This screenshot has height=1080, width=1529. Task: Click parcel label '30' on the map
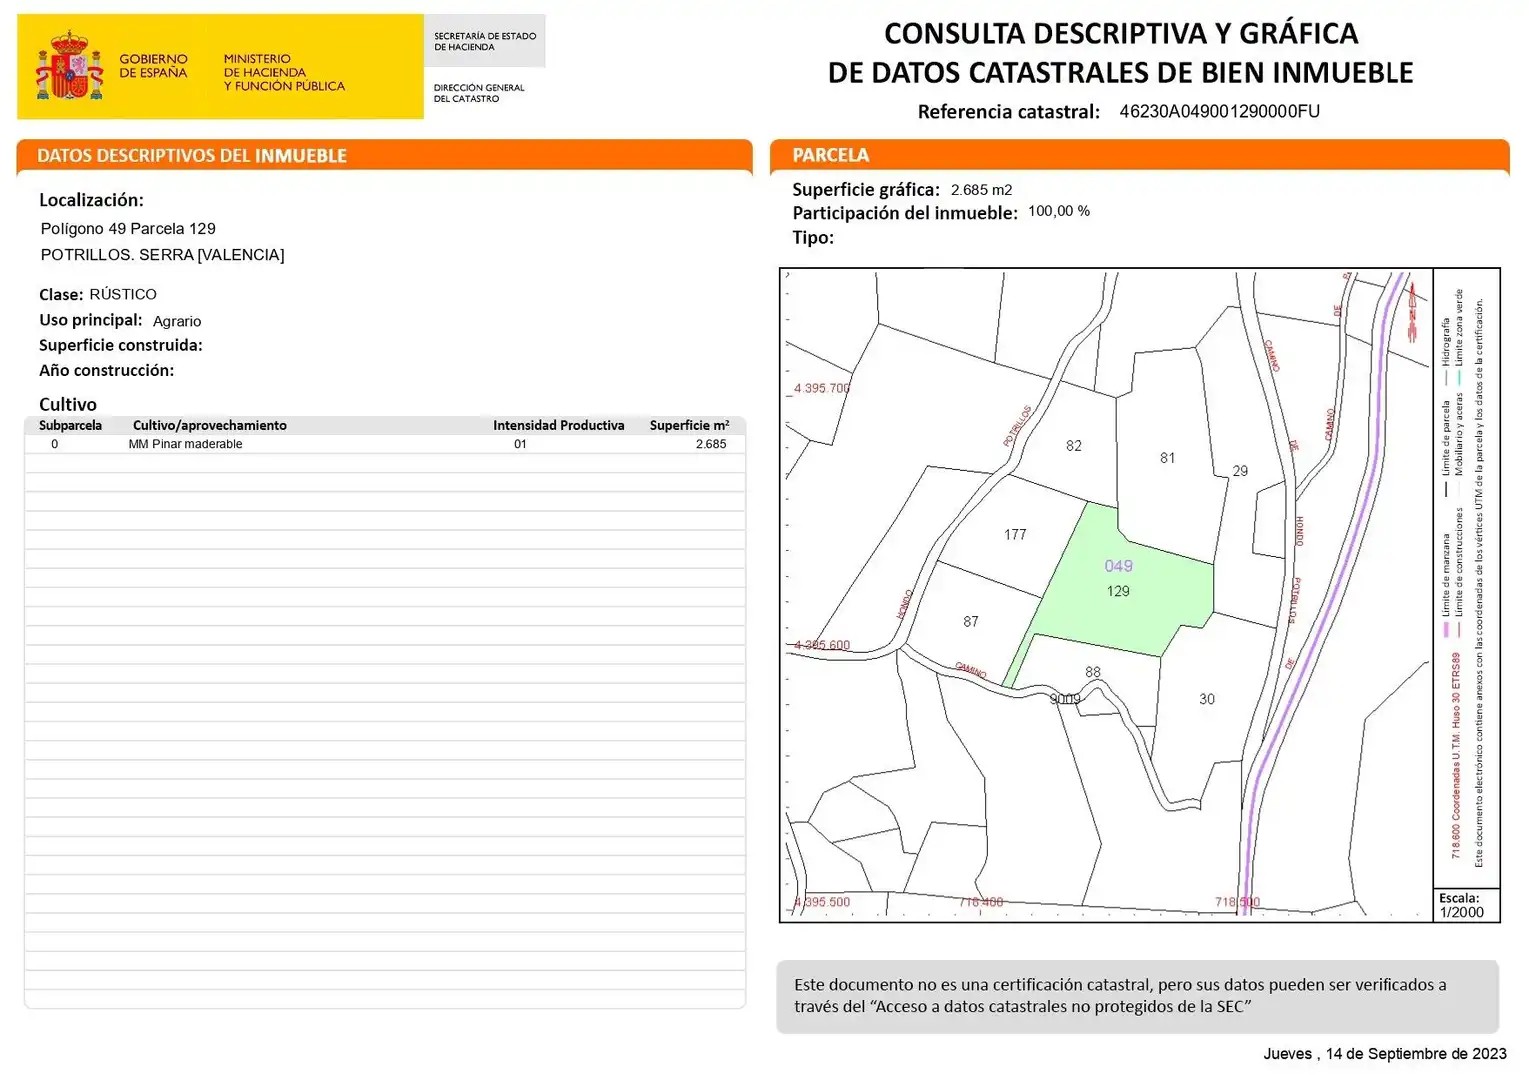coord(1207,700)
